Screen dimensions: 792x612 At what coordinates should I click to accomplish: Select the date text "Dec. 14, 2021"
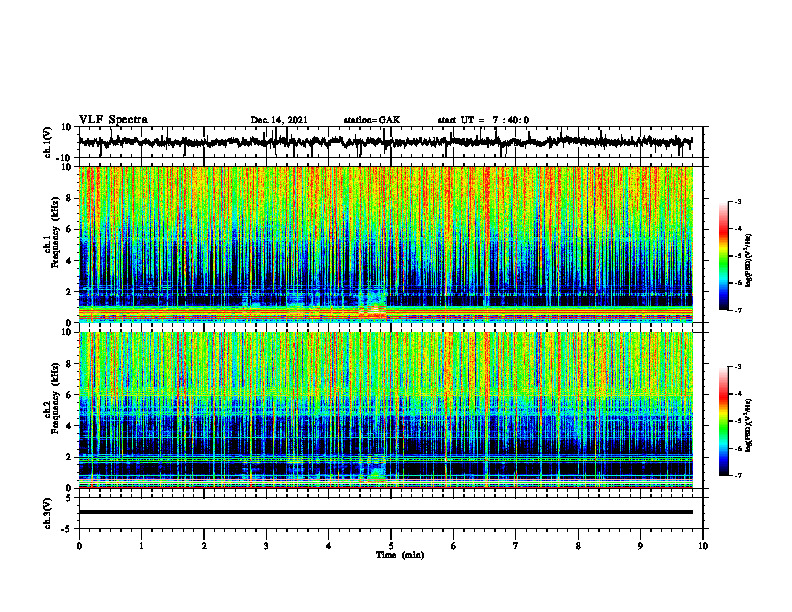point(279,120)
